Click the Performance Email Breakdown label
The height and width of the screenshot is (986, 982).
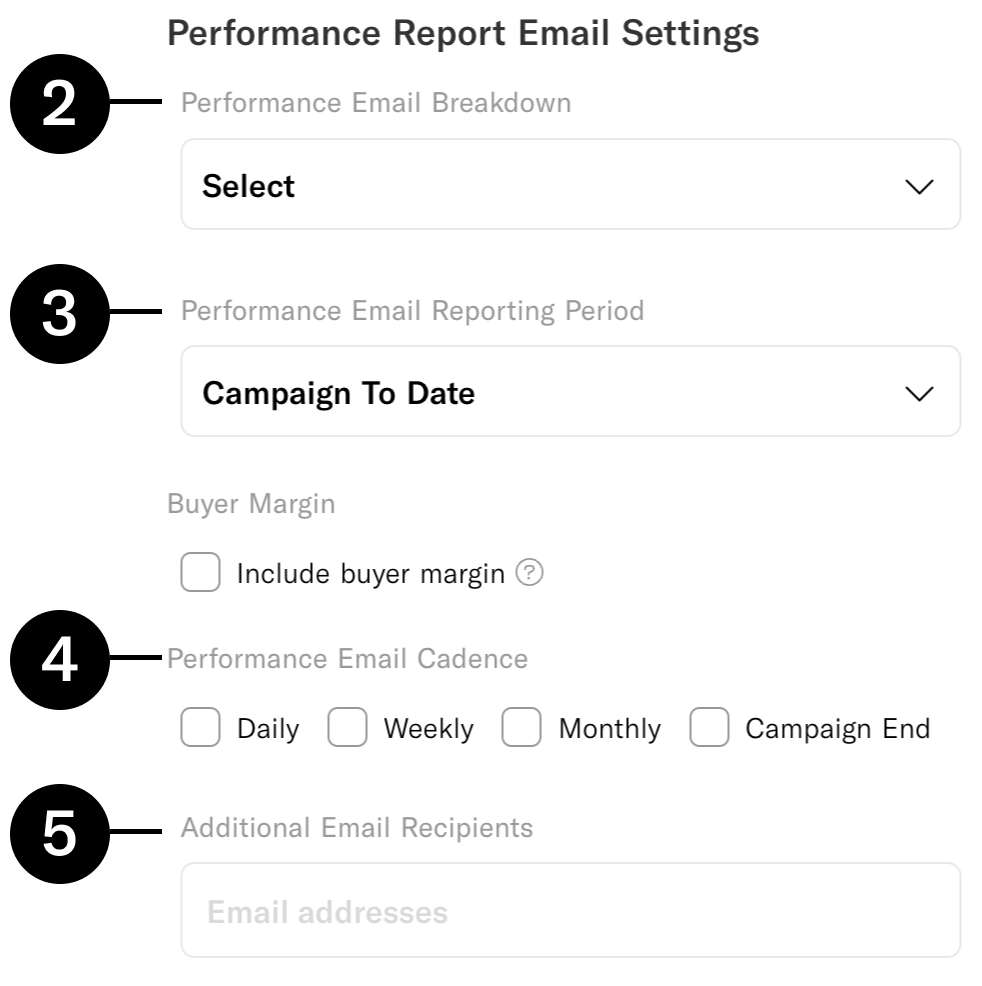point(376,103)
